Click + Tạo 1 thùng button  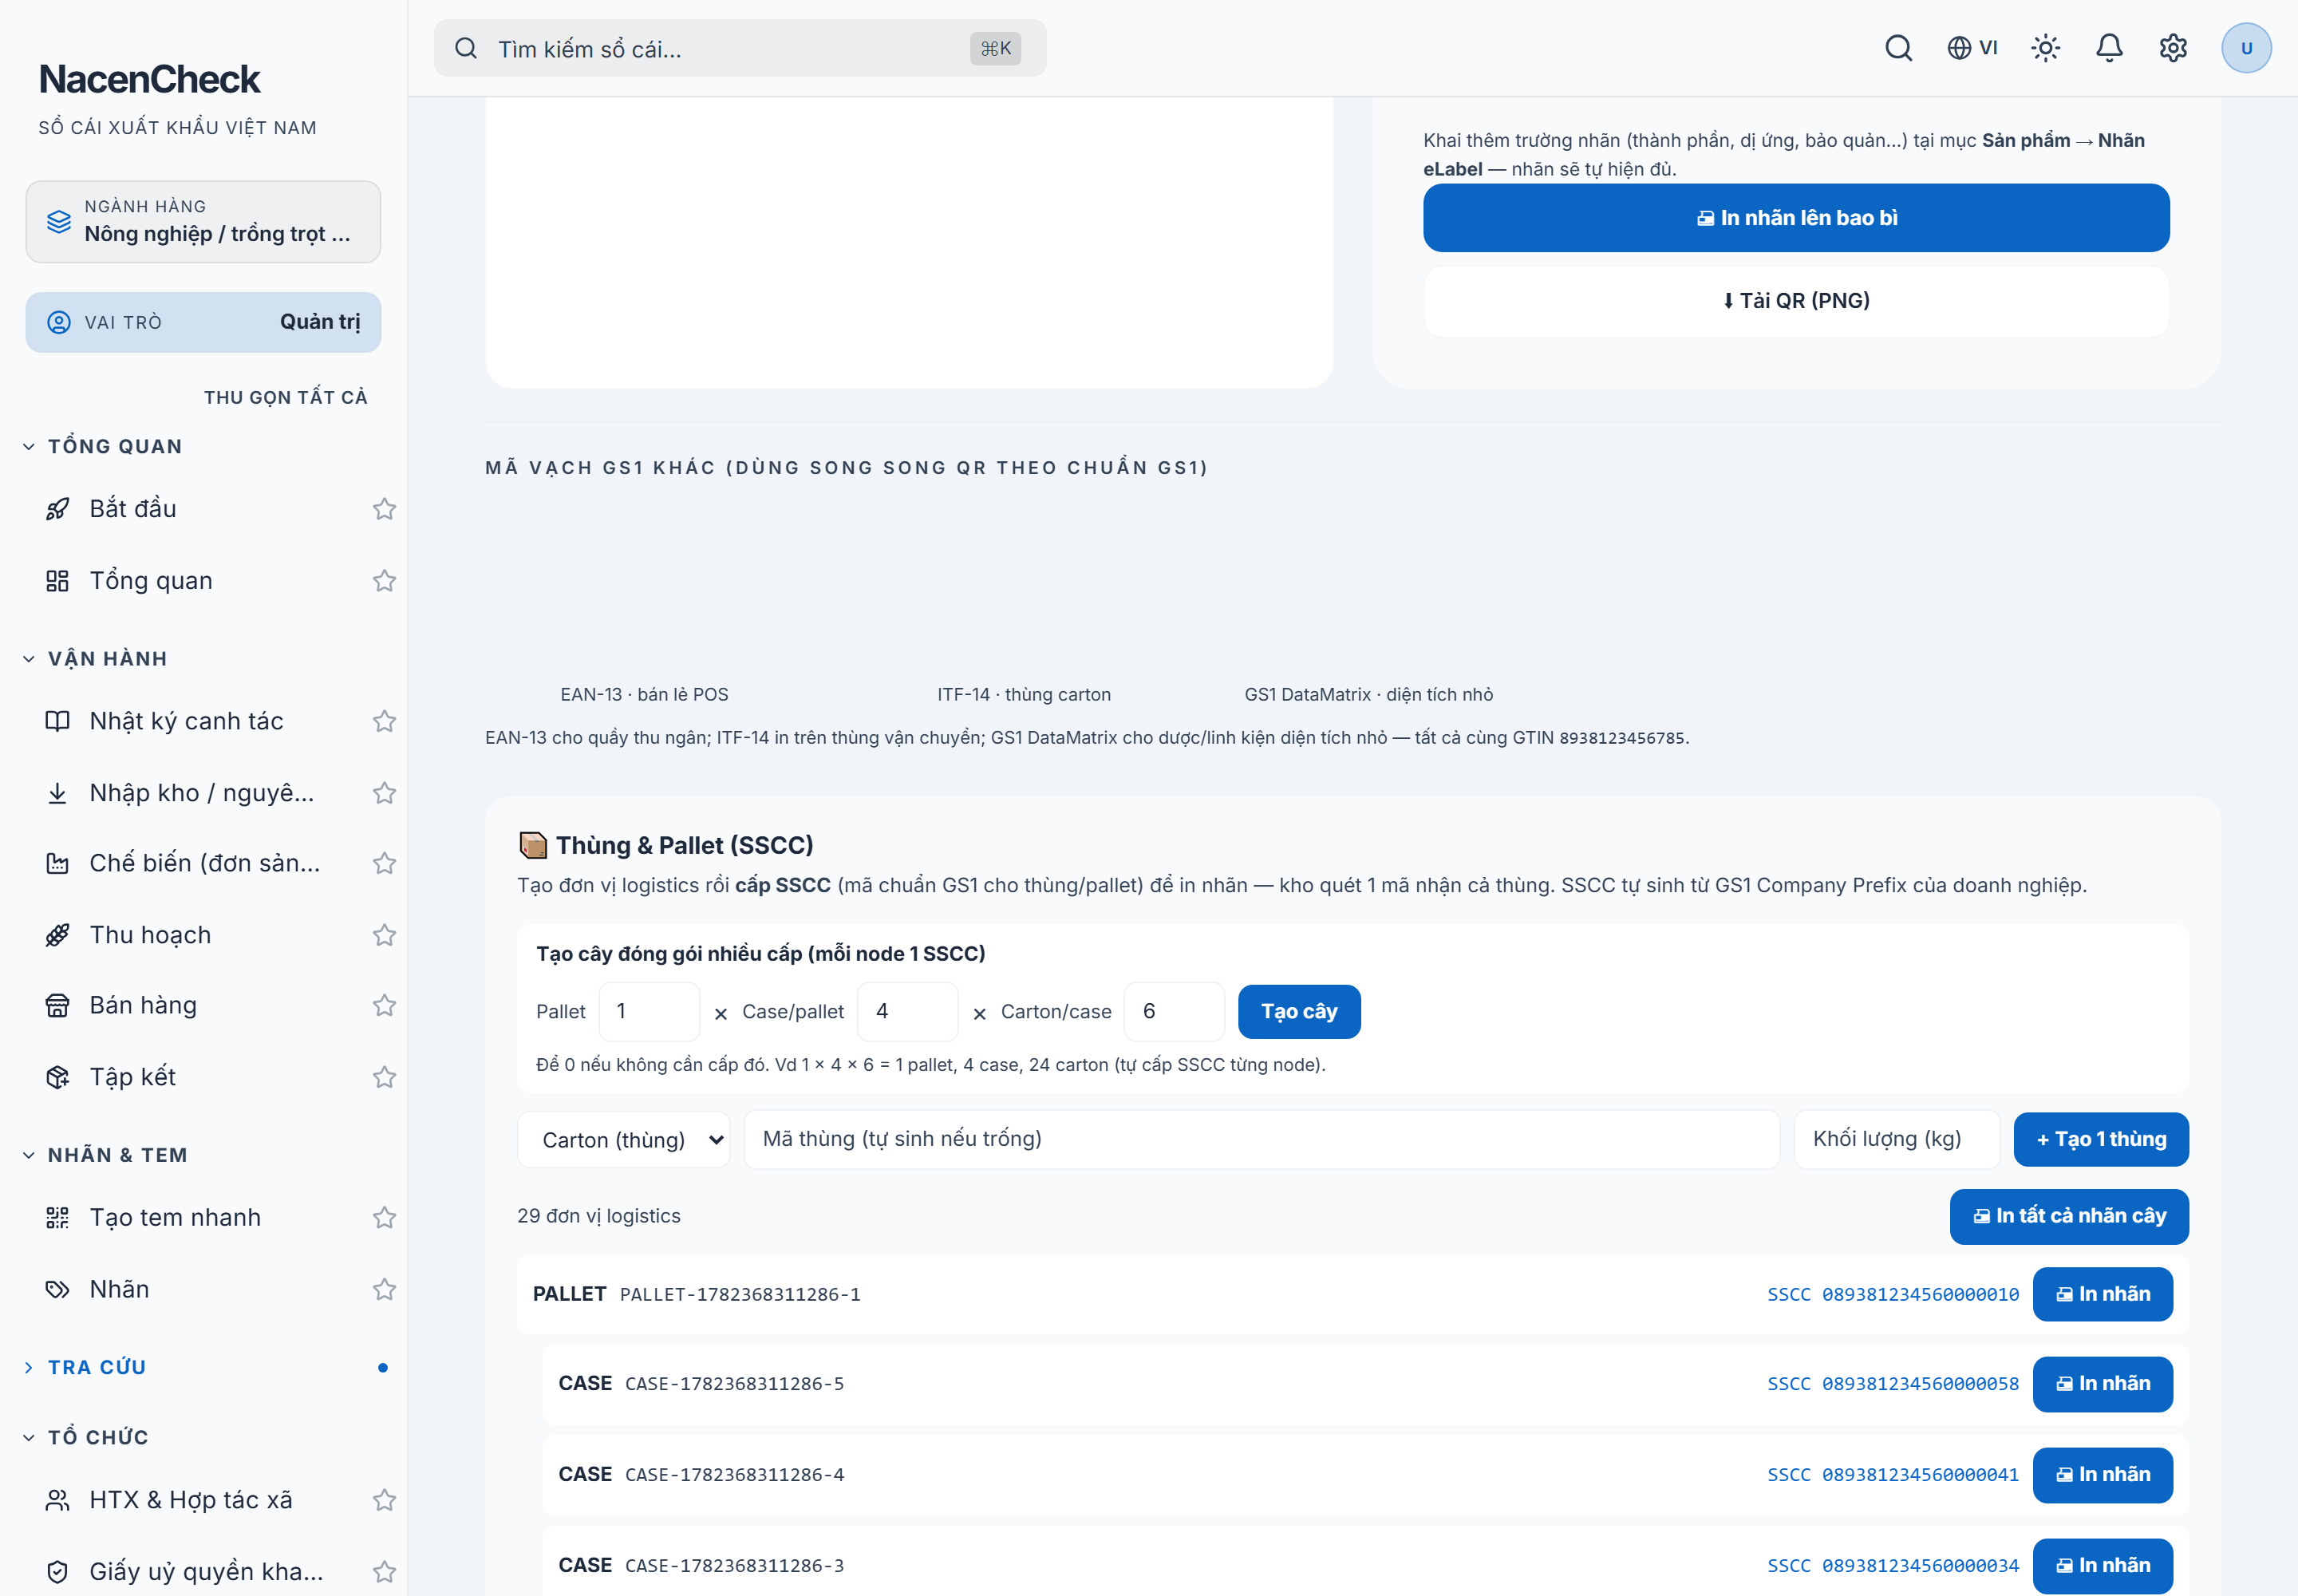2101,1139
